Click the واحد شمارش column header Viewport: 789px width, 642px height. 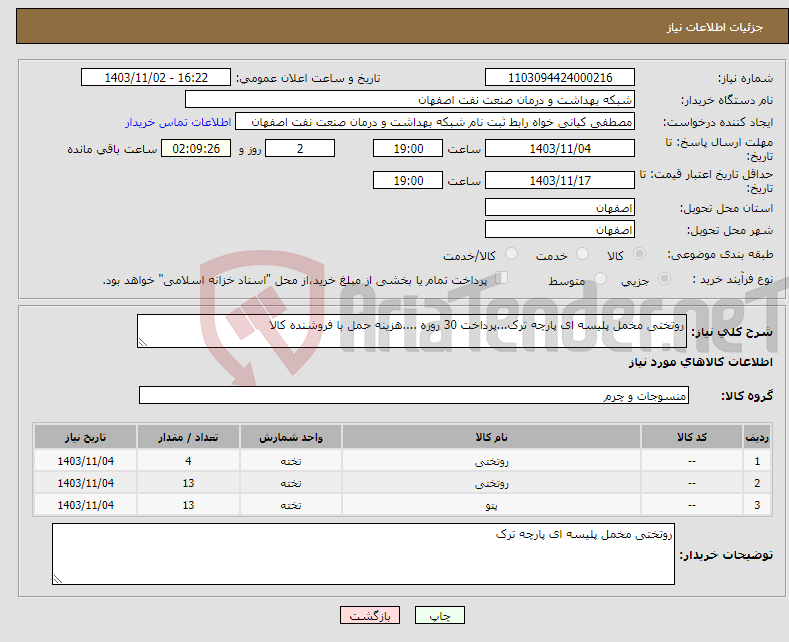pos(291,437)
